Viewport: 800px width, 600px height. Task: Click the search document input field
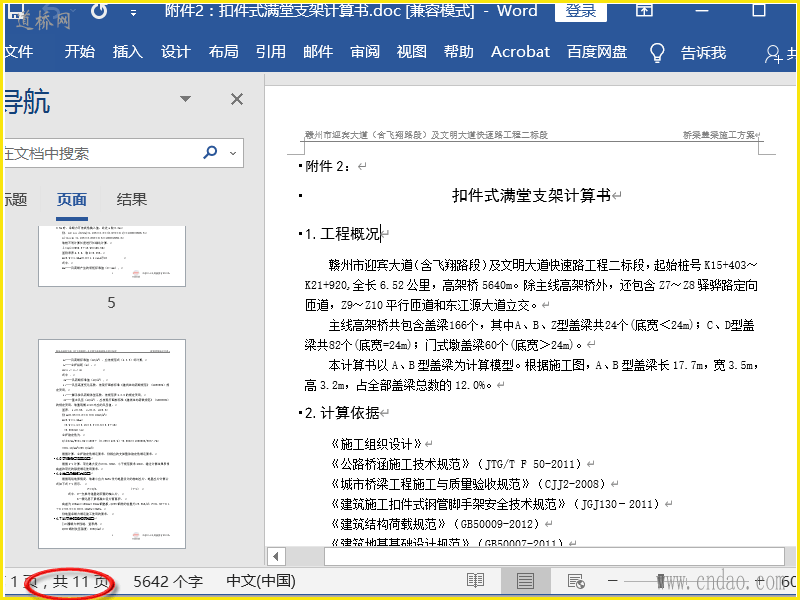tap(102, 153)
